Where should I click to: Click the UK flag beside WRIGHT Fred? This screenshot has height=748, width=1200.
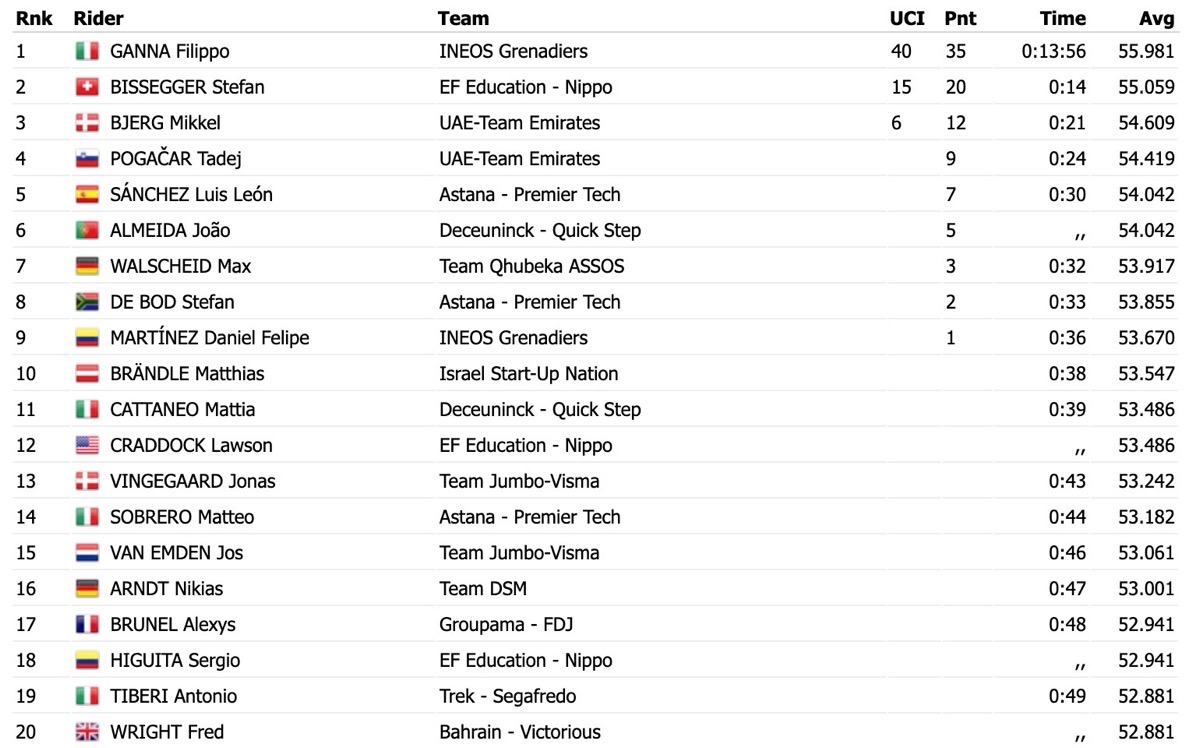[87, 732]
